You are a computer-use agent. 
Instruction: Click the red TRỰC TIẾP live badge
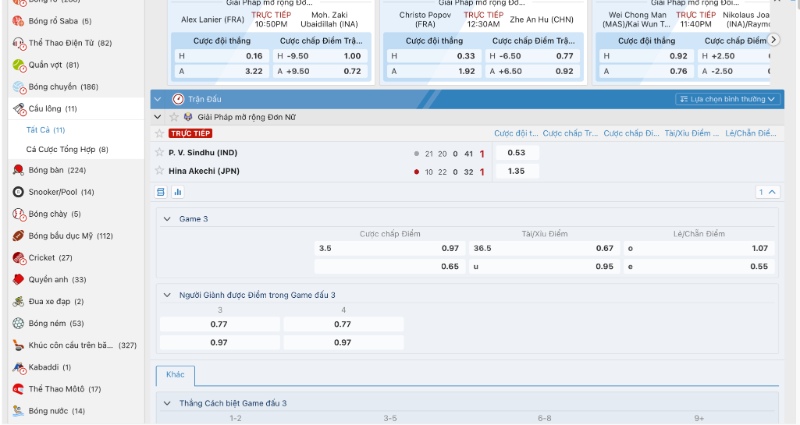point(190,133)
